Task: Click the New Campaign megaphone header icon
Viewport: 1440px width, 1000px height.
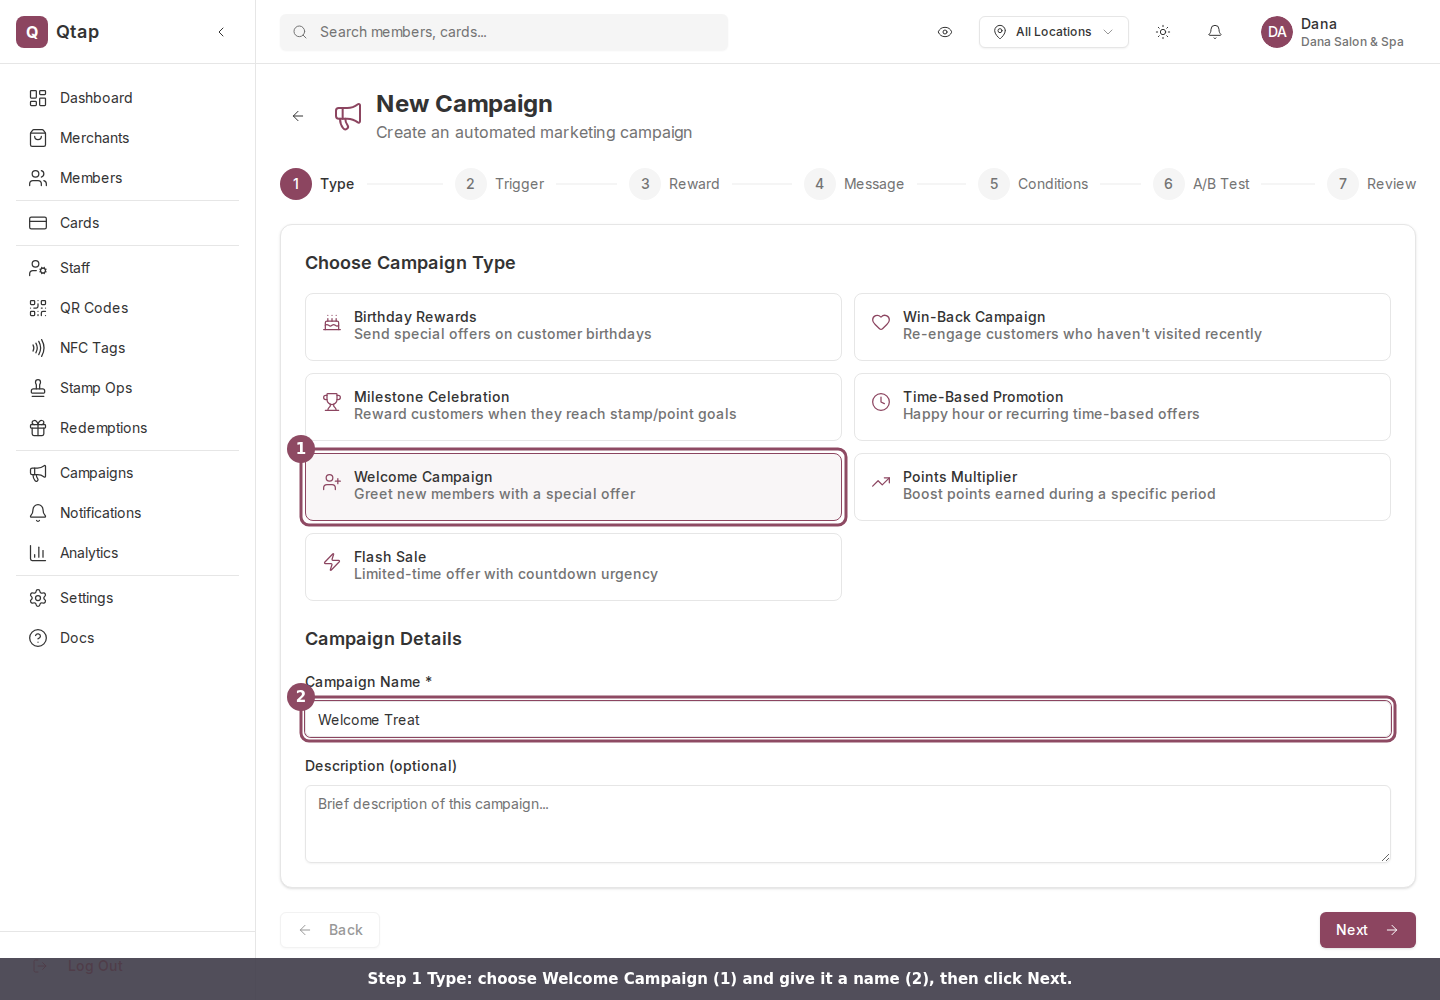Action: (348, 116)
